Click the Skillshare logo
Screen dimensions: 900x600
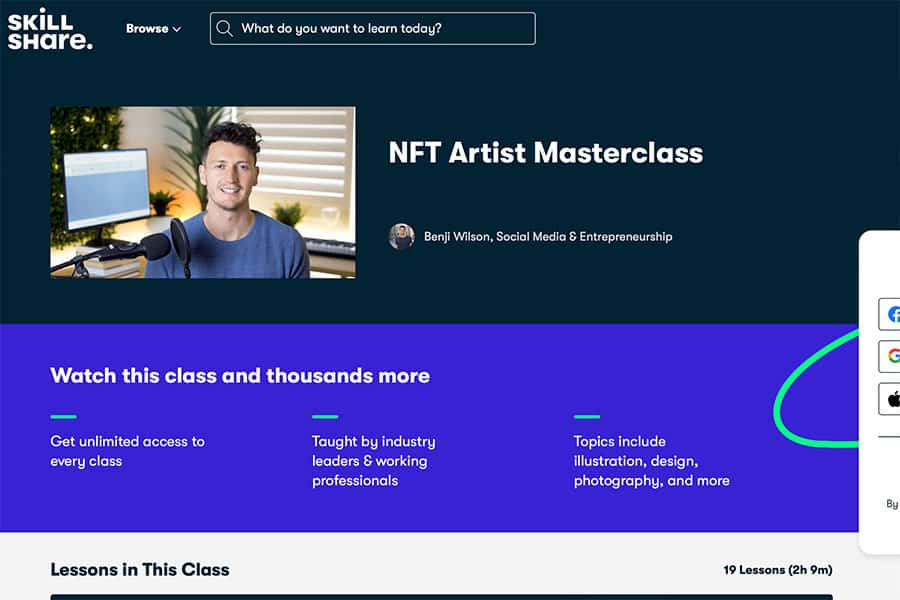point(50,29)
